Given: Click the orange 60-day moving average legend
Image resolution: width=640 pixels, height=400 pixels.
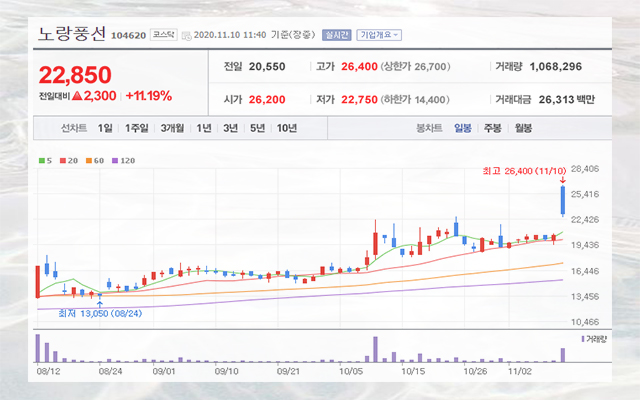Looking at the screenshot, I should (95, 161).
